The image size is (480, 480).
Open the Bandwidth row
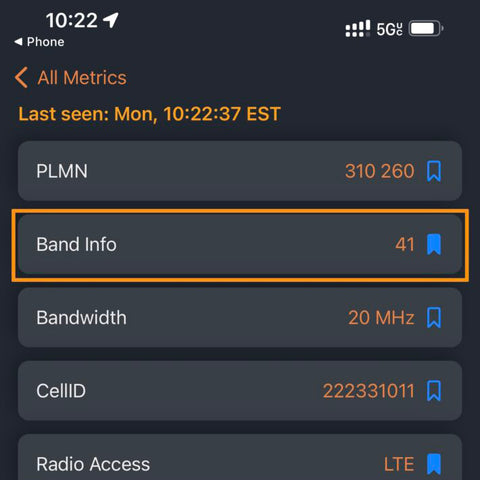pyautogui.click(x=240, y=318)
